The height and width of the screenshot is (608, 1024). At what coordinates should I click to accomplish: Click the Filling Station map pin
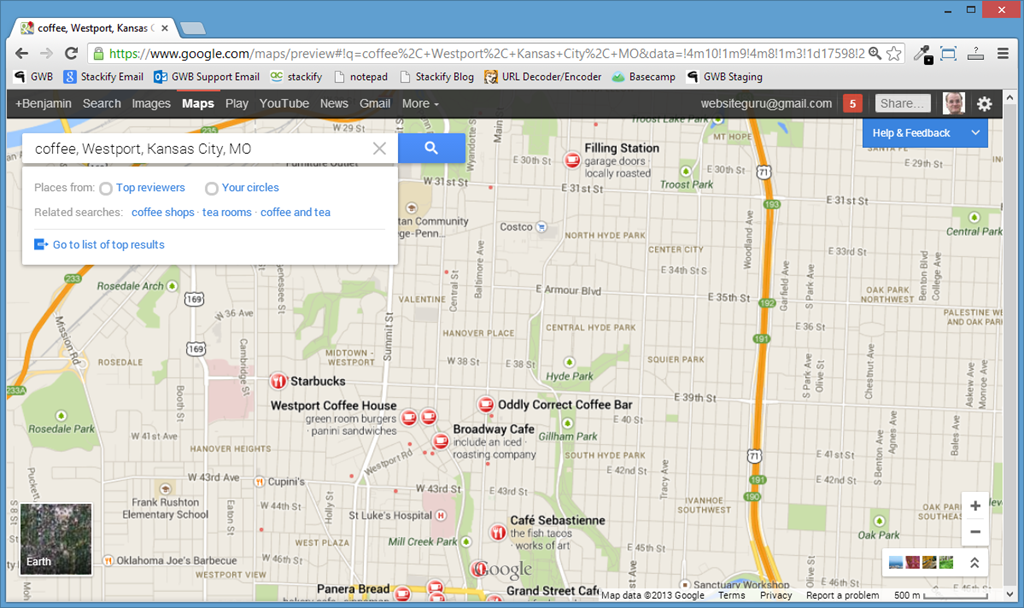point(572,159)
